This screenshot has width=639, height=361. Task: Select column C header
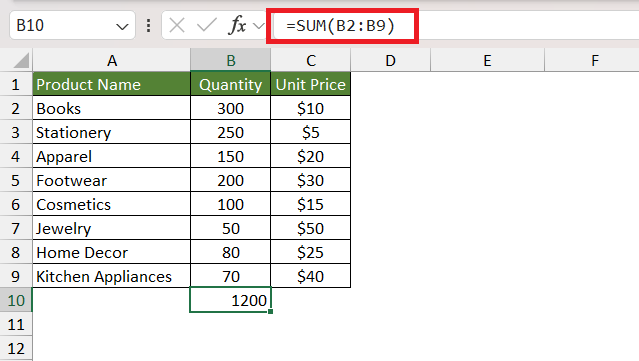coord(311,60)
